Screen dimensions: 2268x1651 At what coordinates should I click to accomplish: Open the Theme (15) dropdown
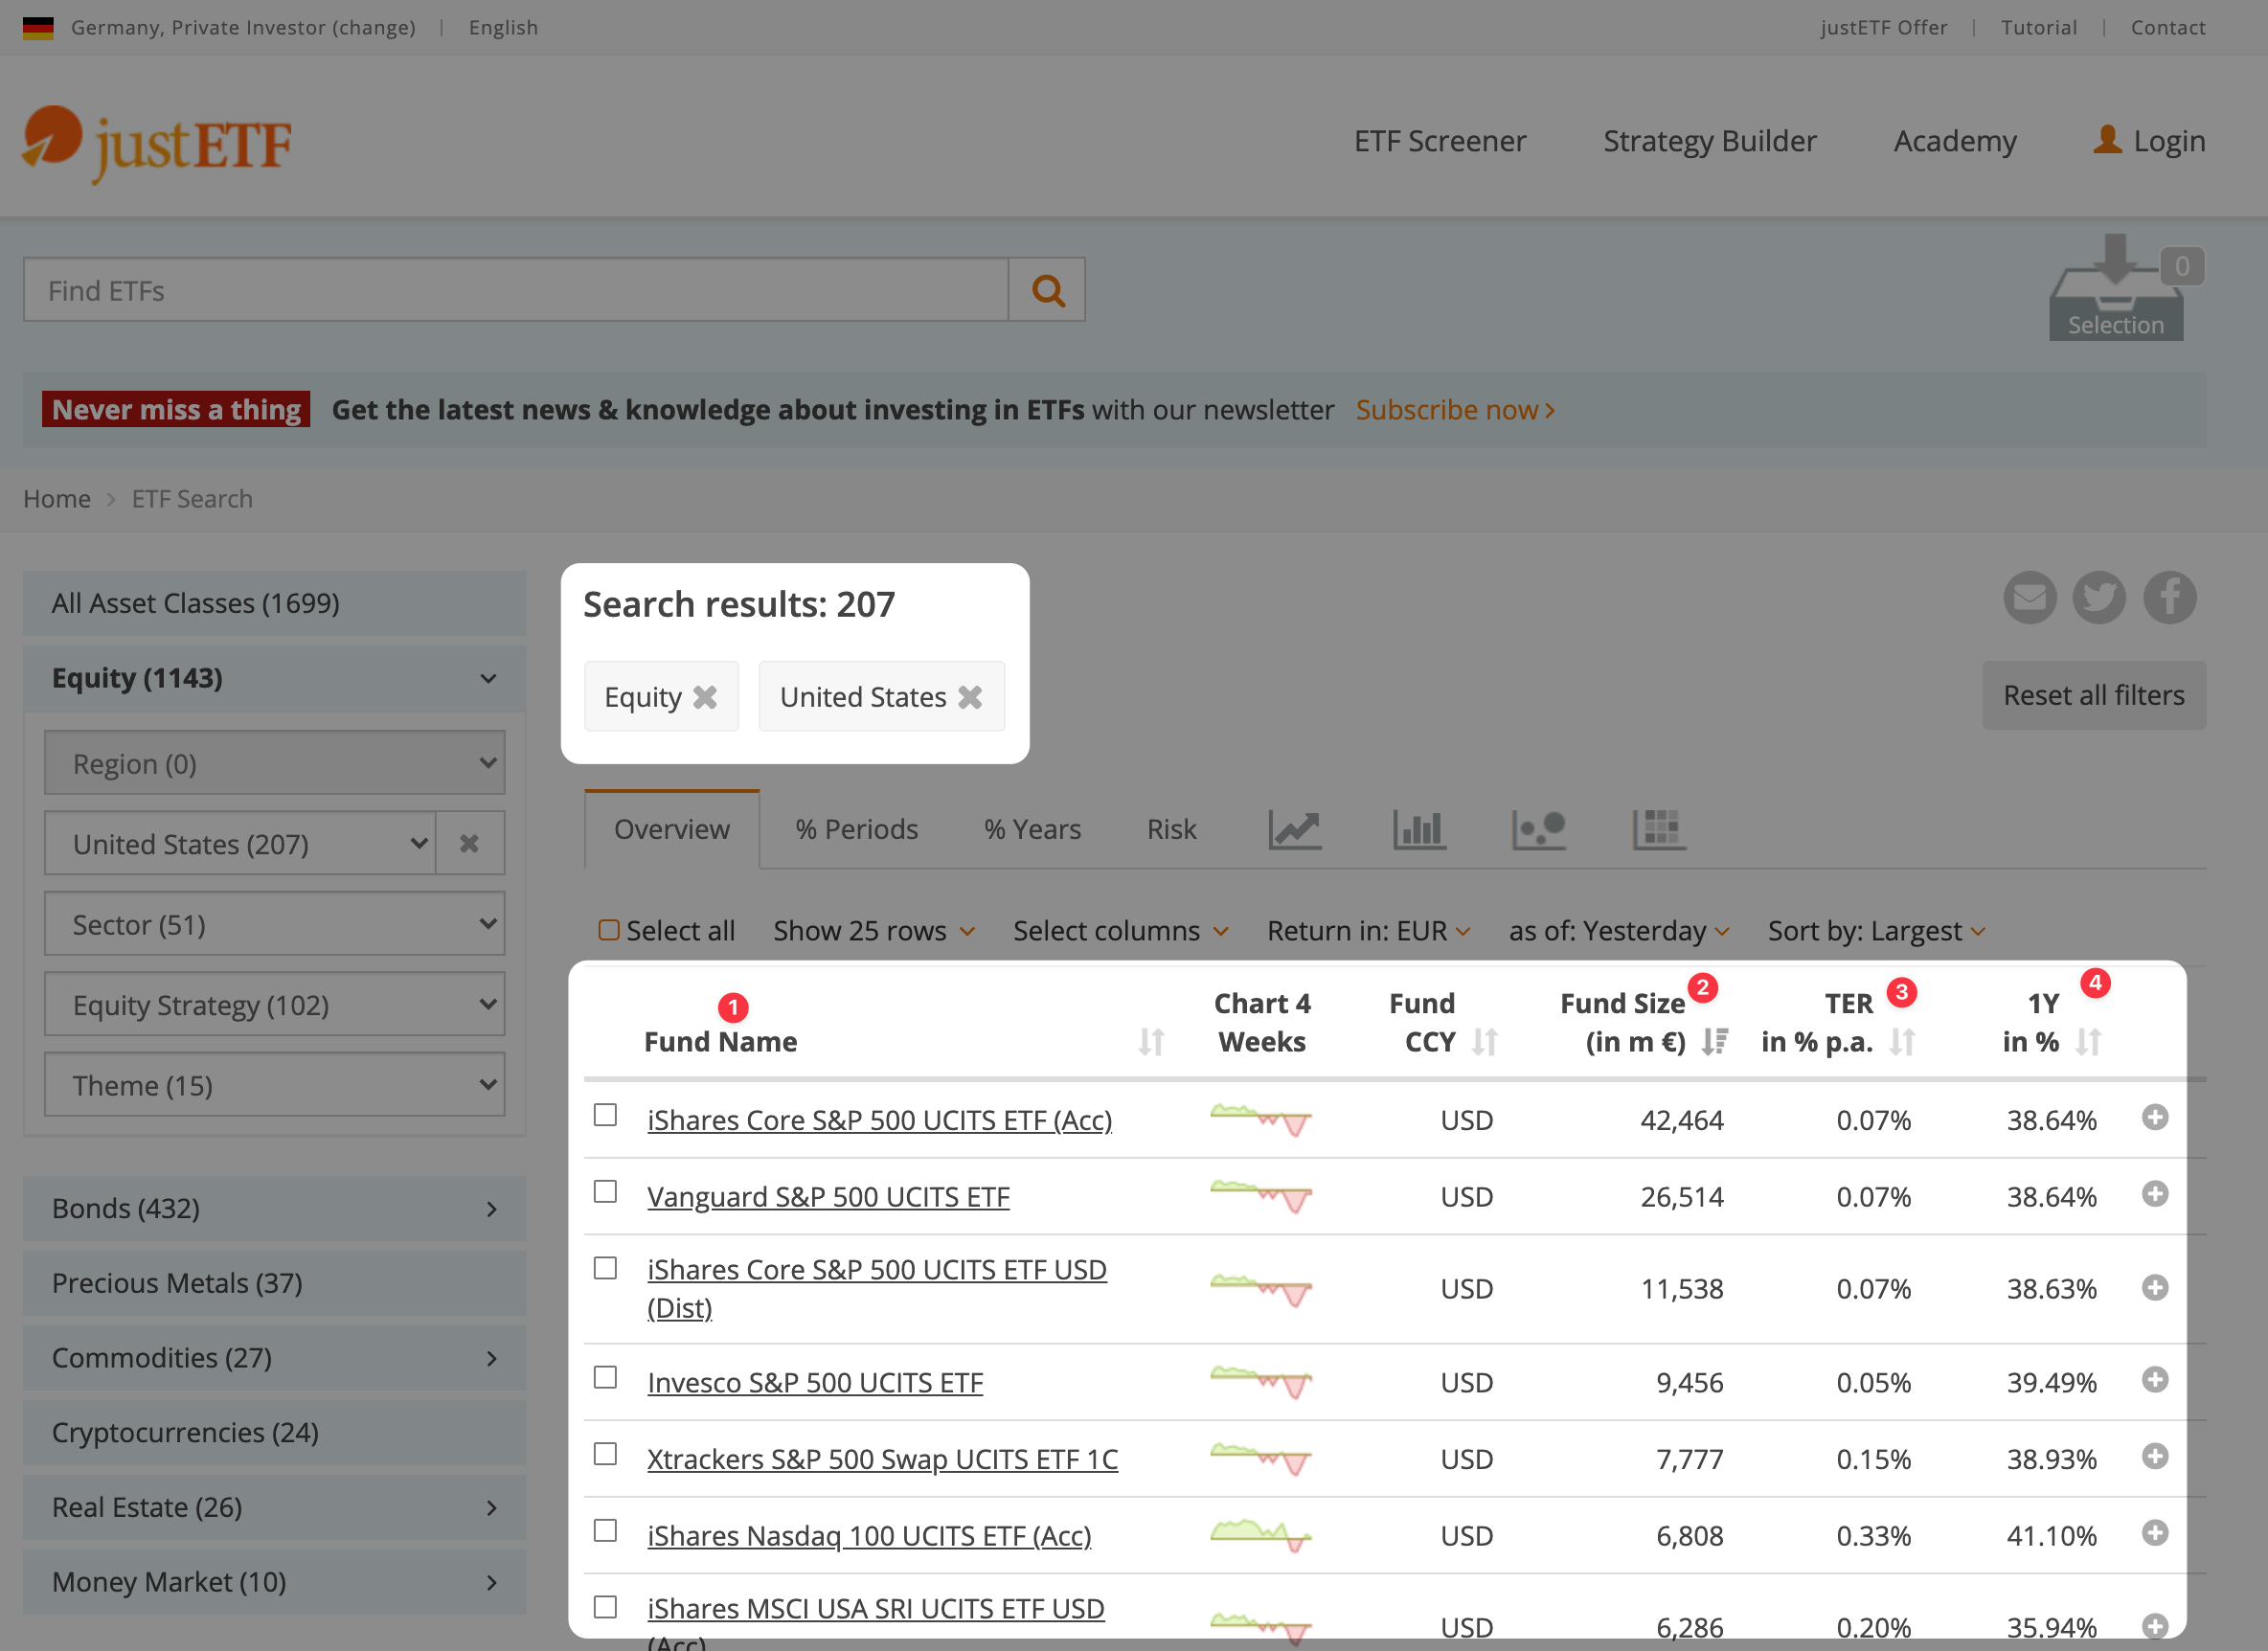coord(274,1085)
